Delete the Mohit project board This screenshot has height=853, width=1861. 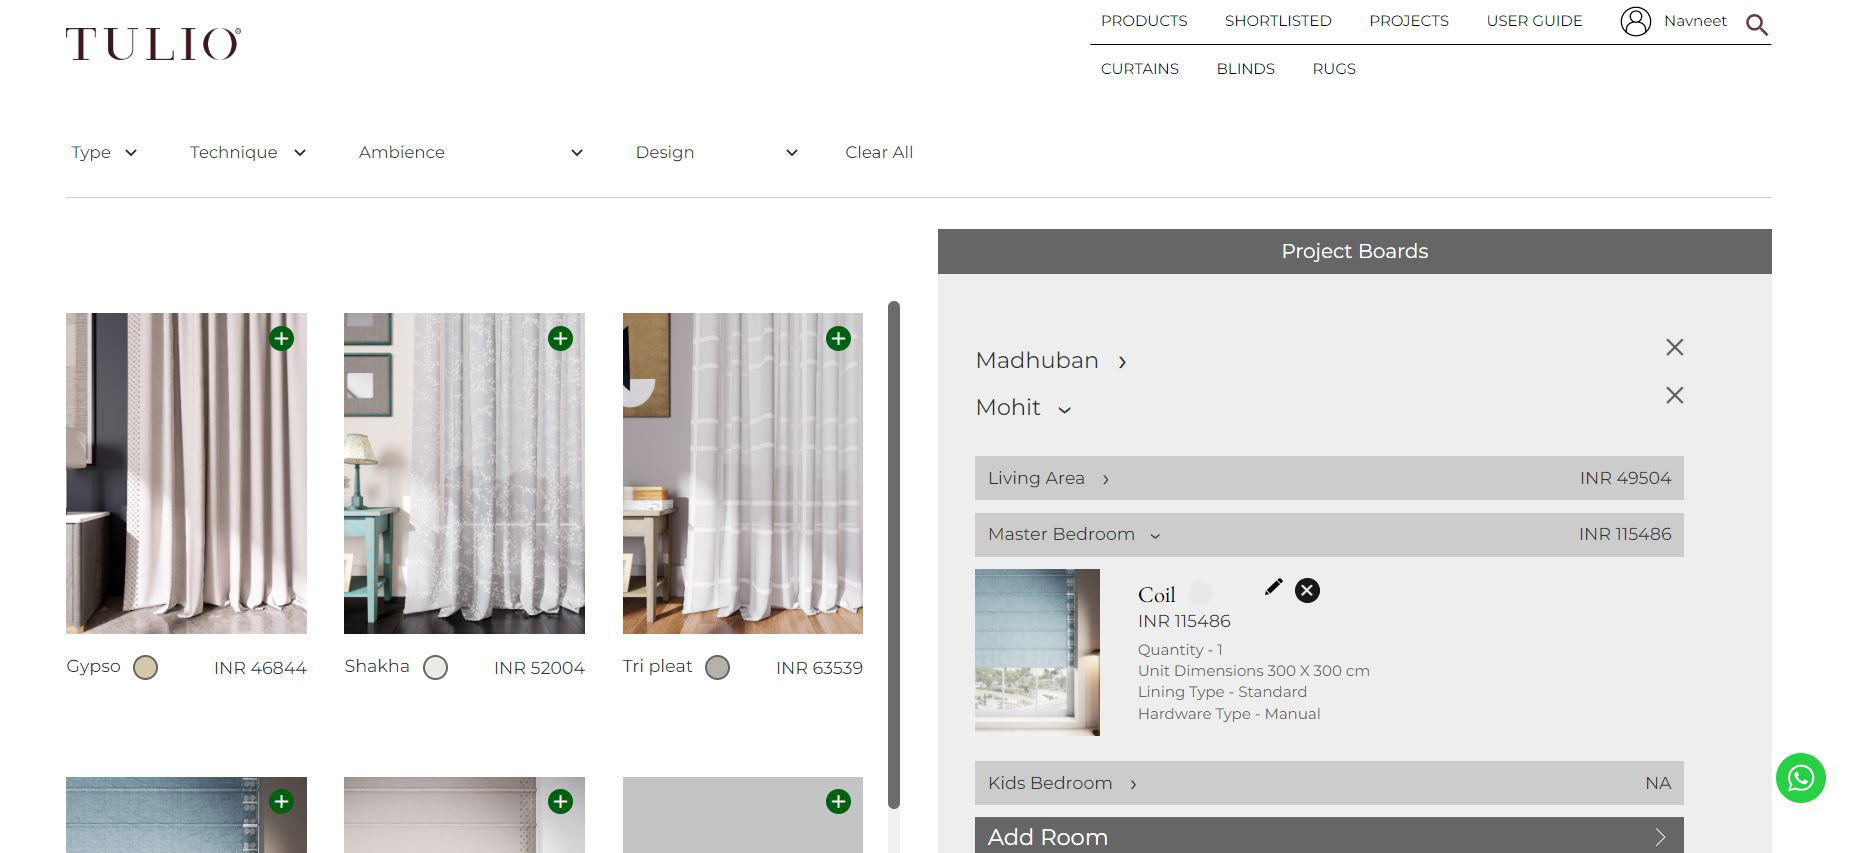tap(1675, 395)
